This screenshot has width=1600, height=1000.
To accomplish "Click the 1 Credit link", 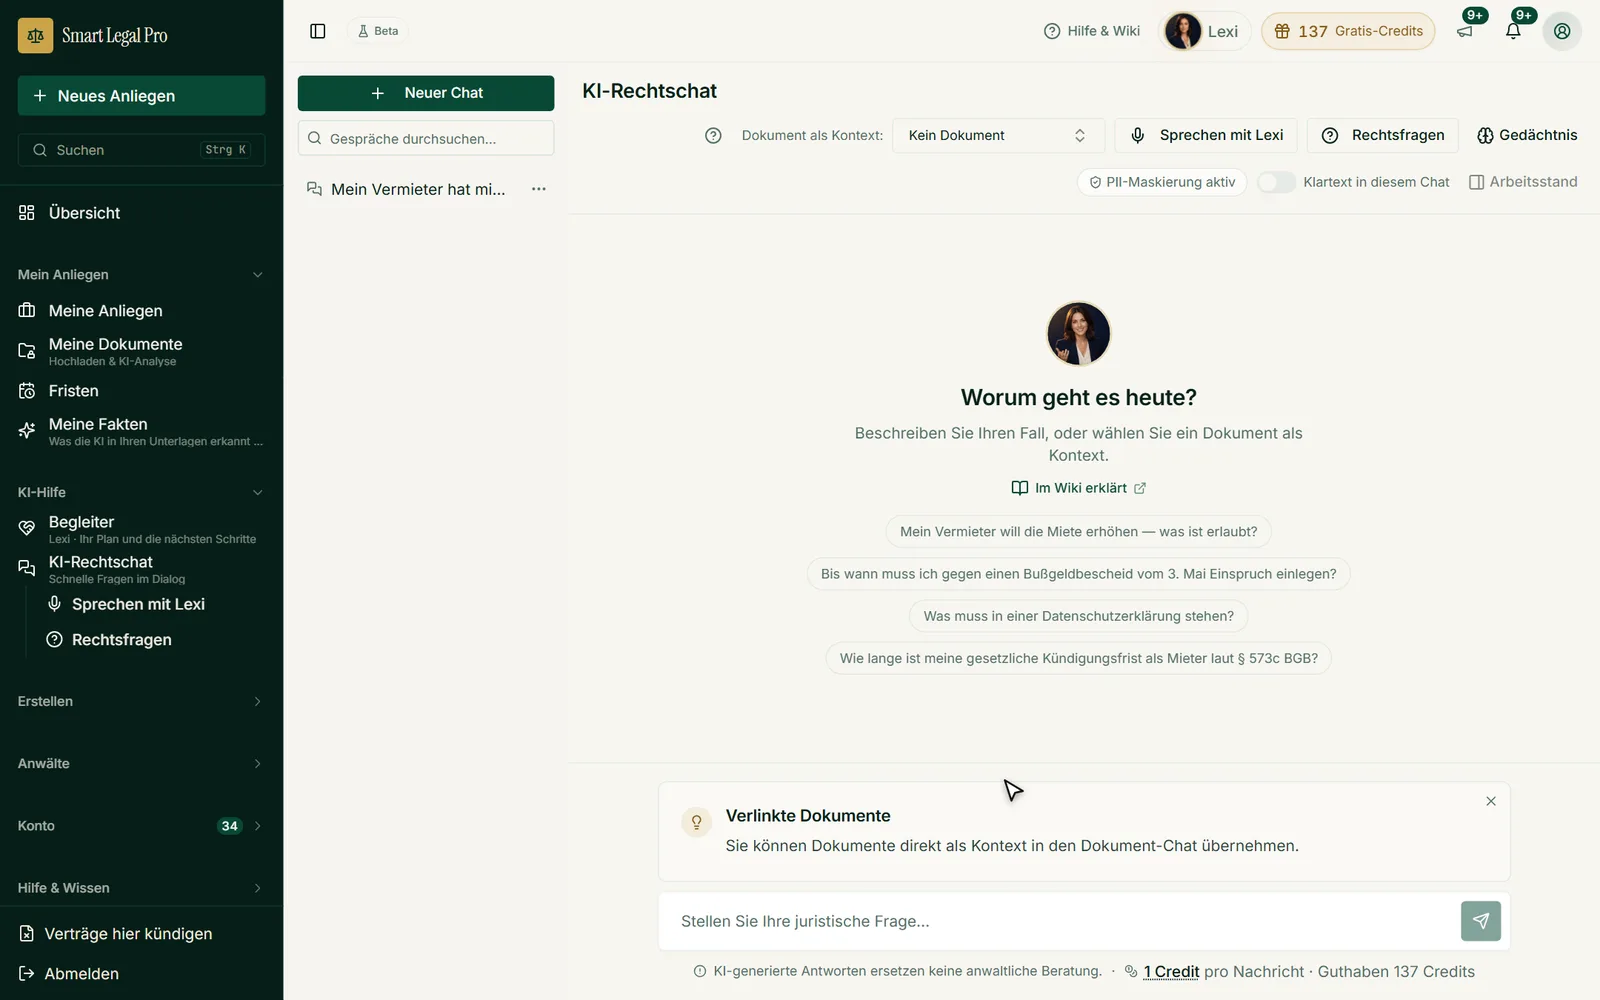I will 1171,972.
